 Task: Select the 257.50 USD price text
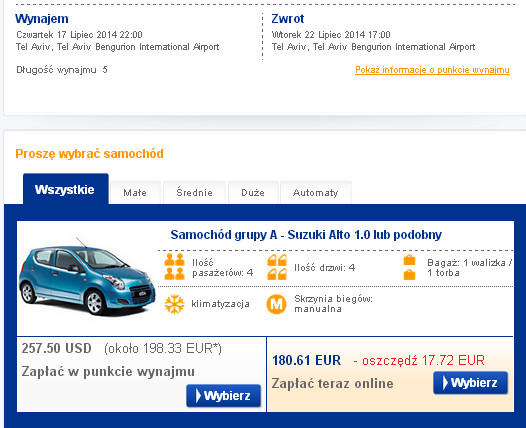pyautogui.click(x=56, y=348)
